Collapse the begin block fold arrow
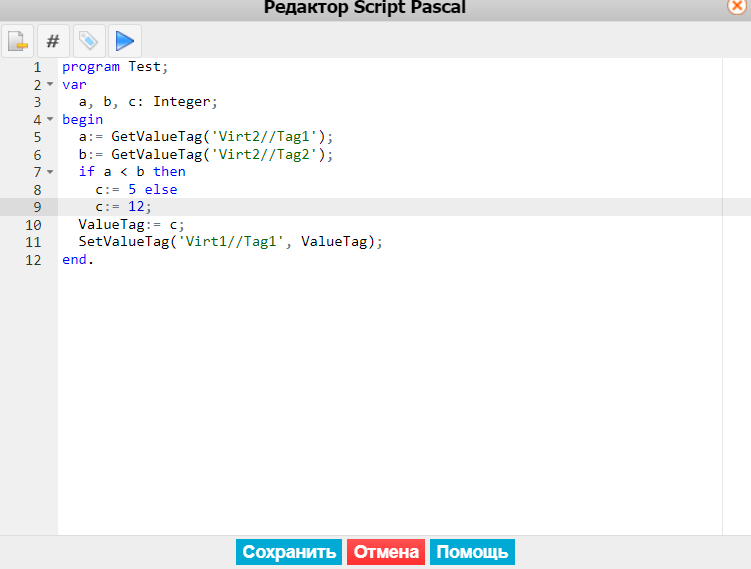This screenshot has width=751, height=569. pos(50,119)
